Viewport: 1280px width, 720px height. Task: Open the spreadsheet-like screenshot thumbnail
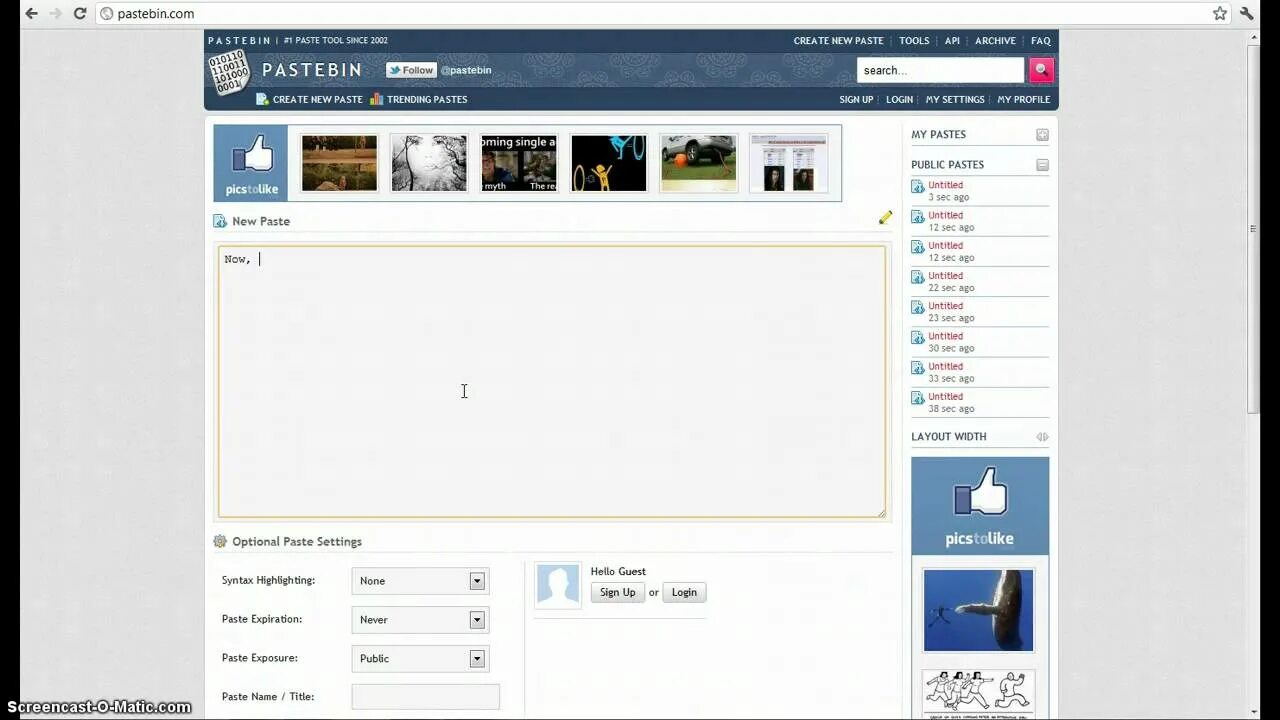click(x=789, y=163)
